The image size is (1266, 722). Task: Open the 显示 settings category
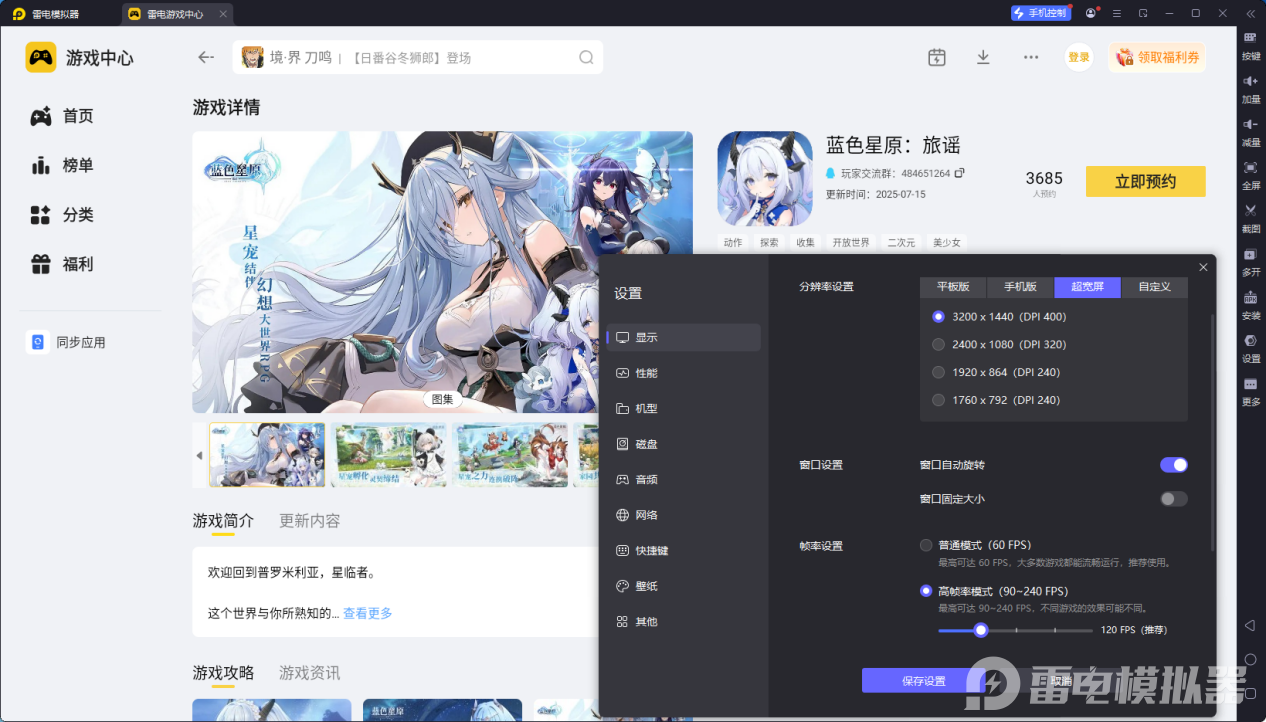(x=684, y=337)
